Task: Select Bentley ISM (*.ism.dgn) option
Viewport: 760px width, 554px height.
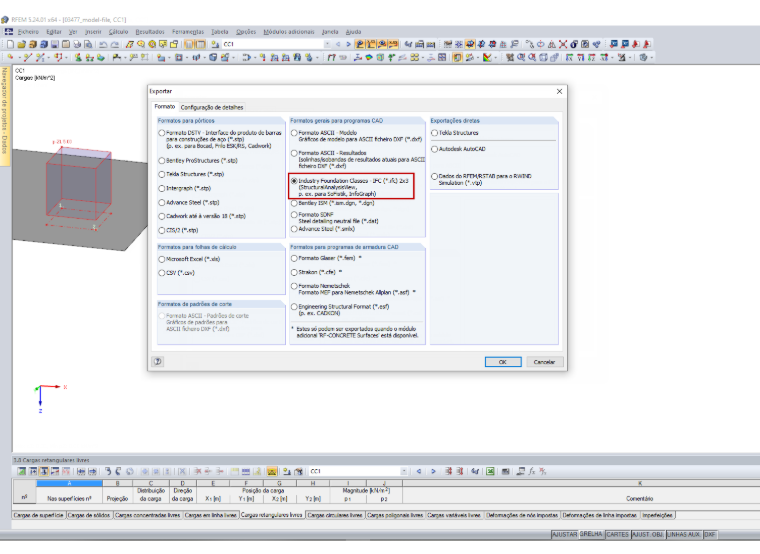Action: [294, 203]
